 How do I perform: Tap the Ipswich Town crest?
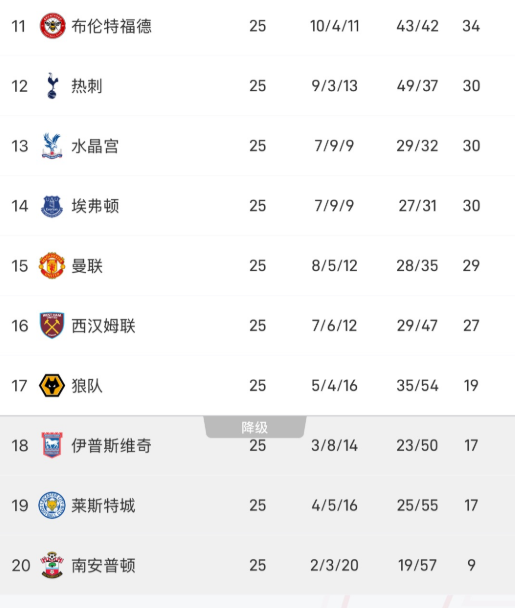point(52,445)
